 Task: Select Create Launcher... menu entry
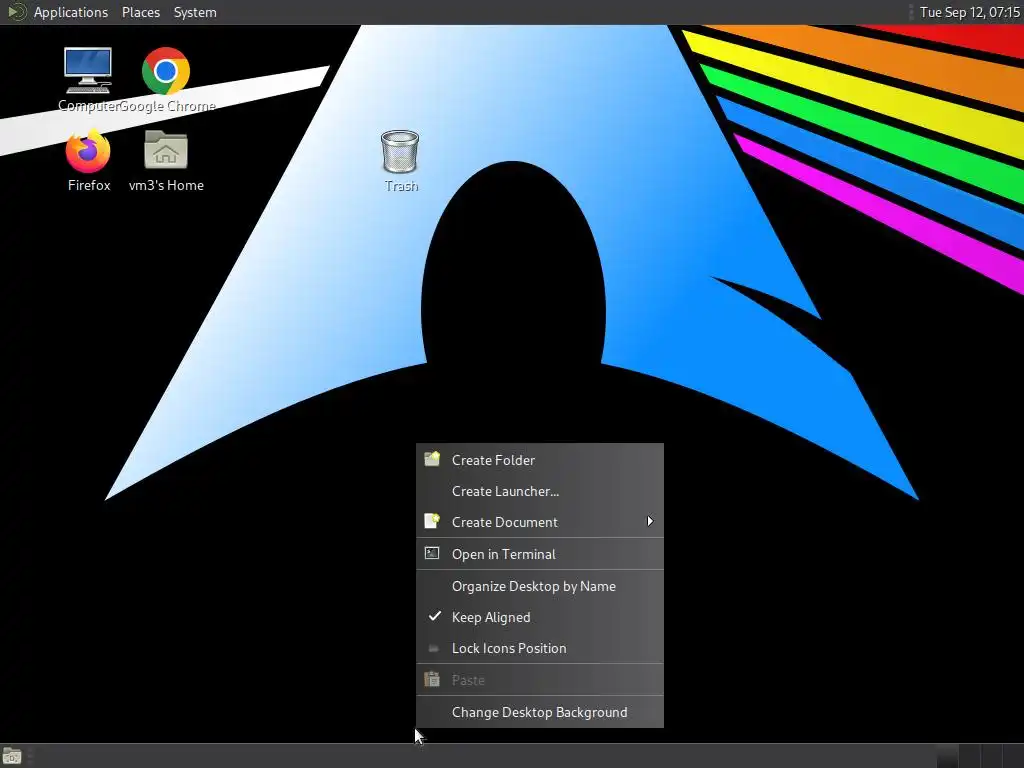539,491
